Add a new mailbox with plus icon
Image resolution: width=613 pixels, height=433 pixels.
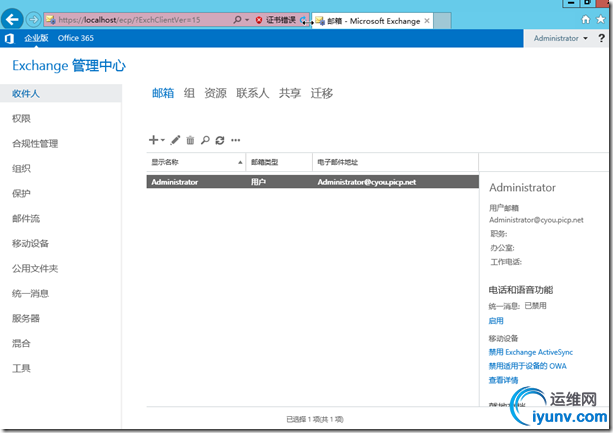pos(154,140)
